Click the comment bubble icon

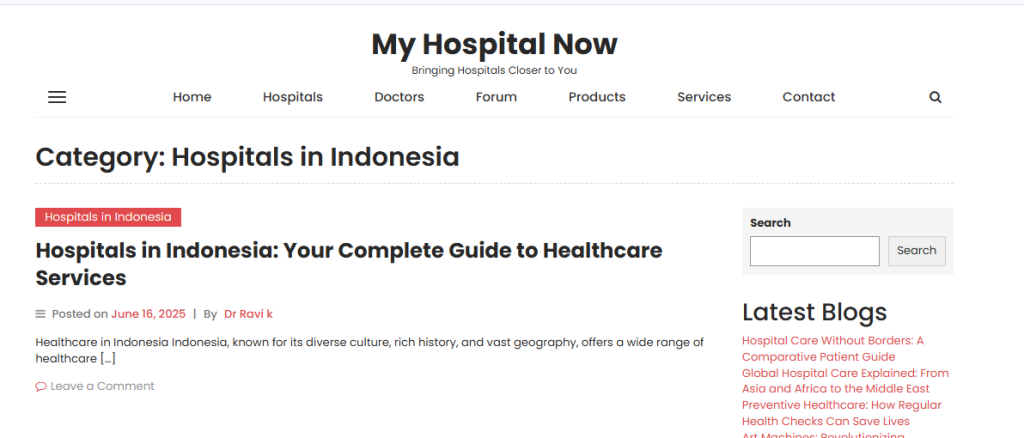pyautogui.click(x=41, y=387)
